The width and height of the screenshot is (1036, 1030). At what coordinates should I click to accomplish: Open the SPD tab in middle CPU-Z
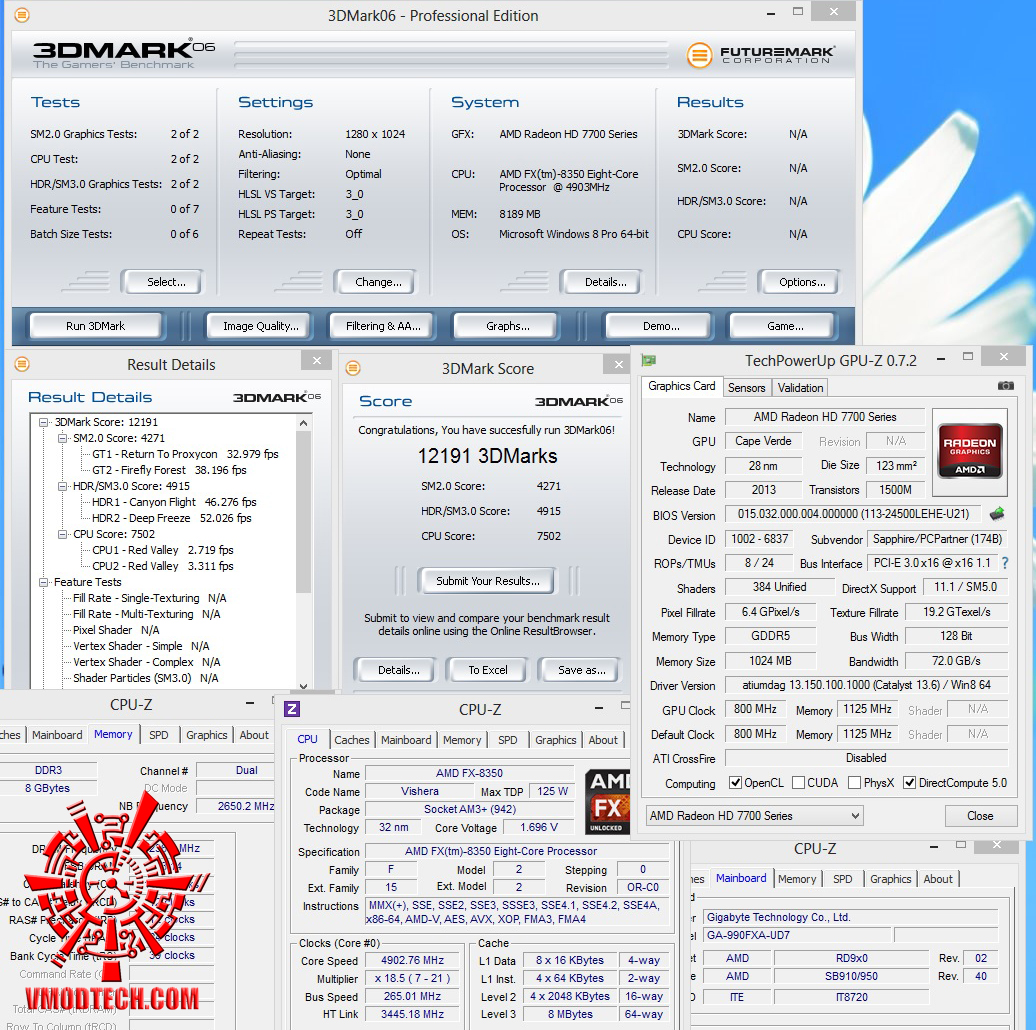coord(507,740)
